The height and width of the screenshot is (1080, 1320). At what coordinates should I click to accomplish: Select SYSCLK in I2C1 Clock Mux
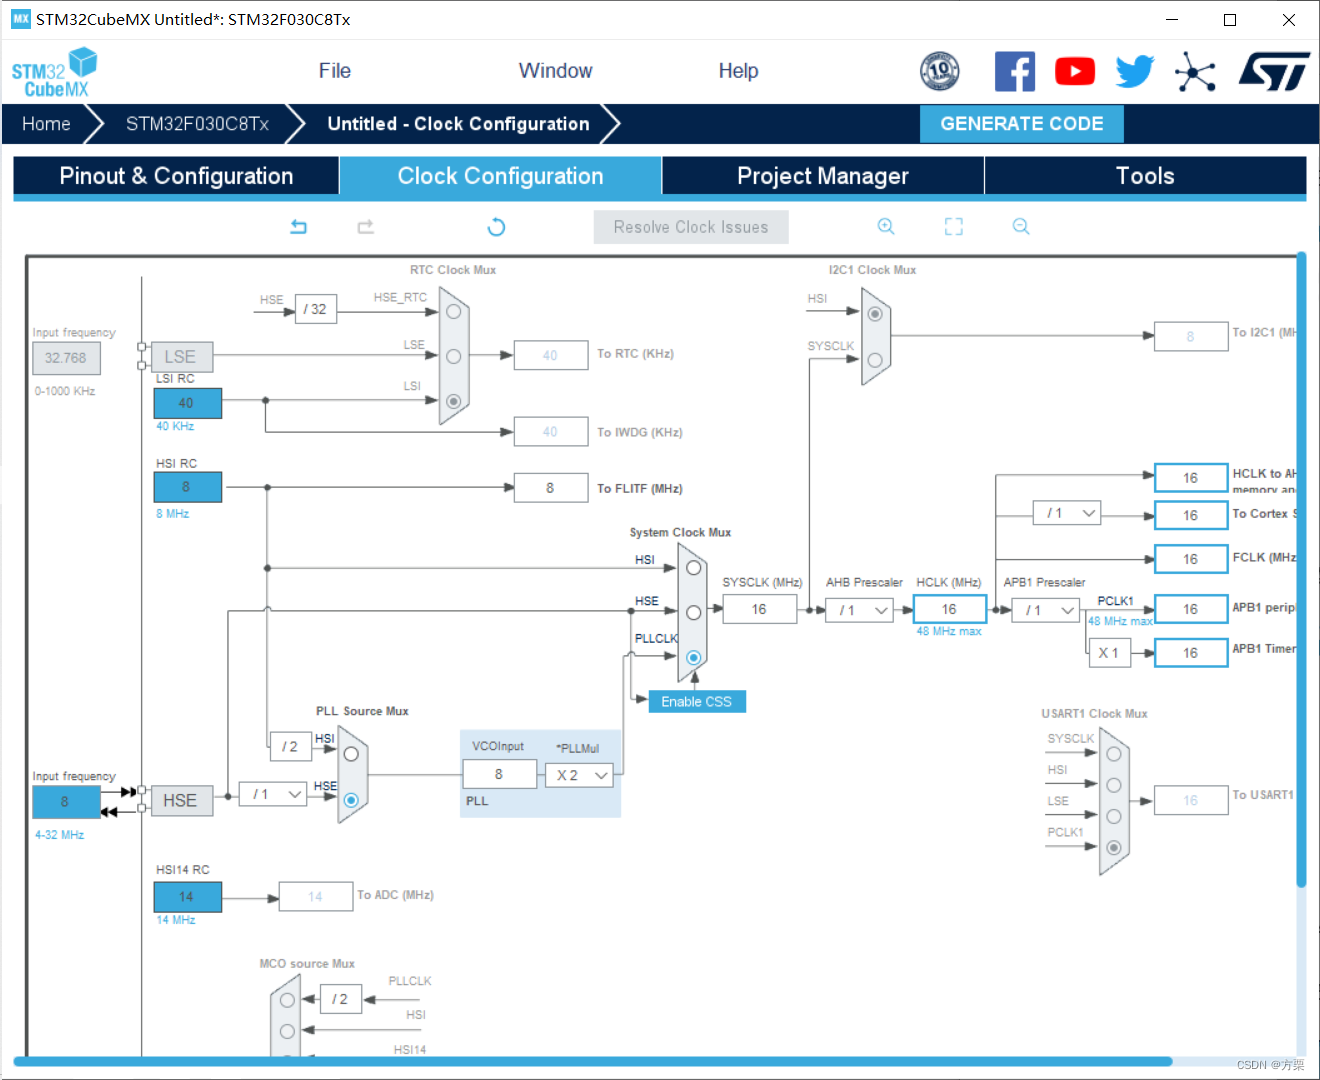pyautogui.click(x=875, y=360)
